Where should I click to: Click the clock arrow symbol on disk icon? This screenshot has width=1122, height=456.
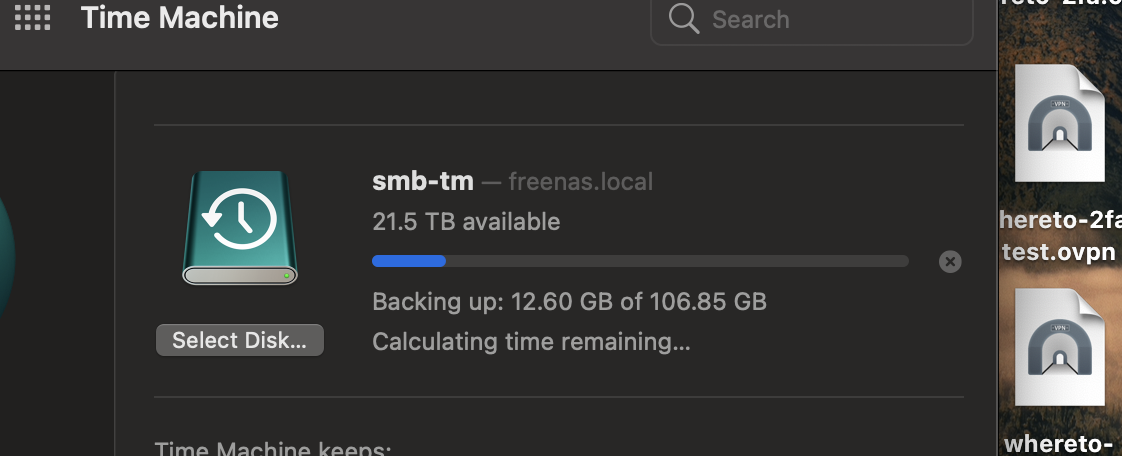(239, 218)
